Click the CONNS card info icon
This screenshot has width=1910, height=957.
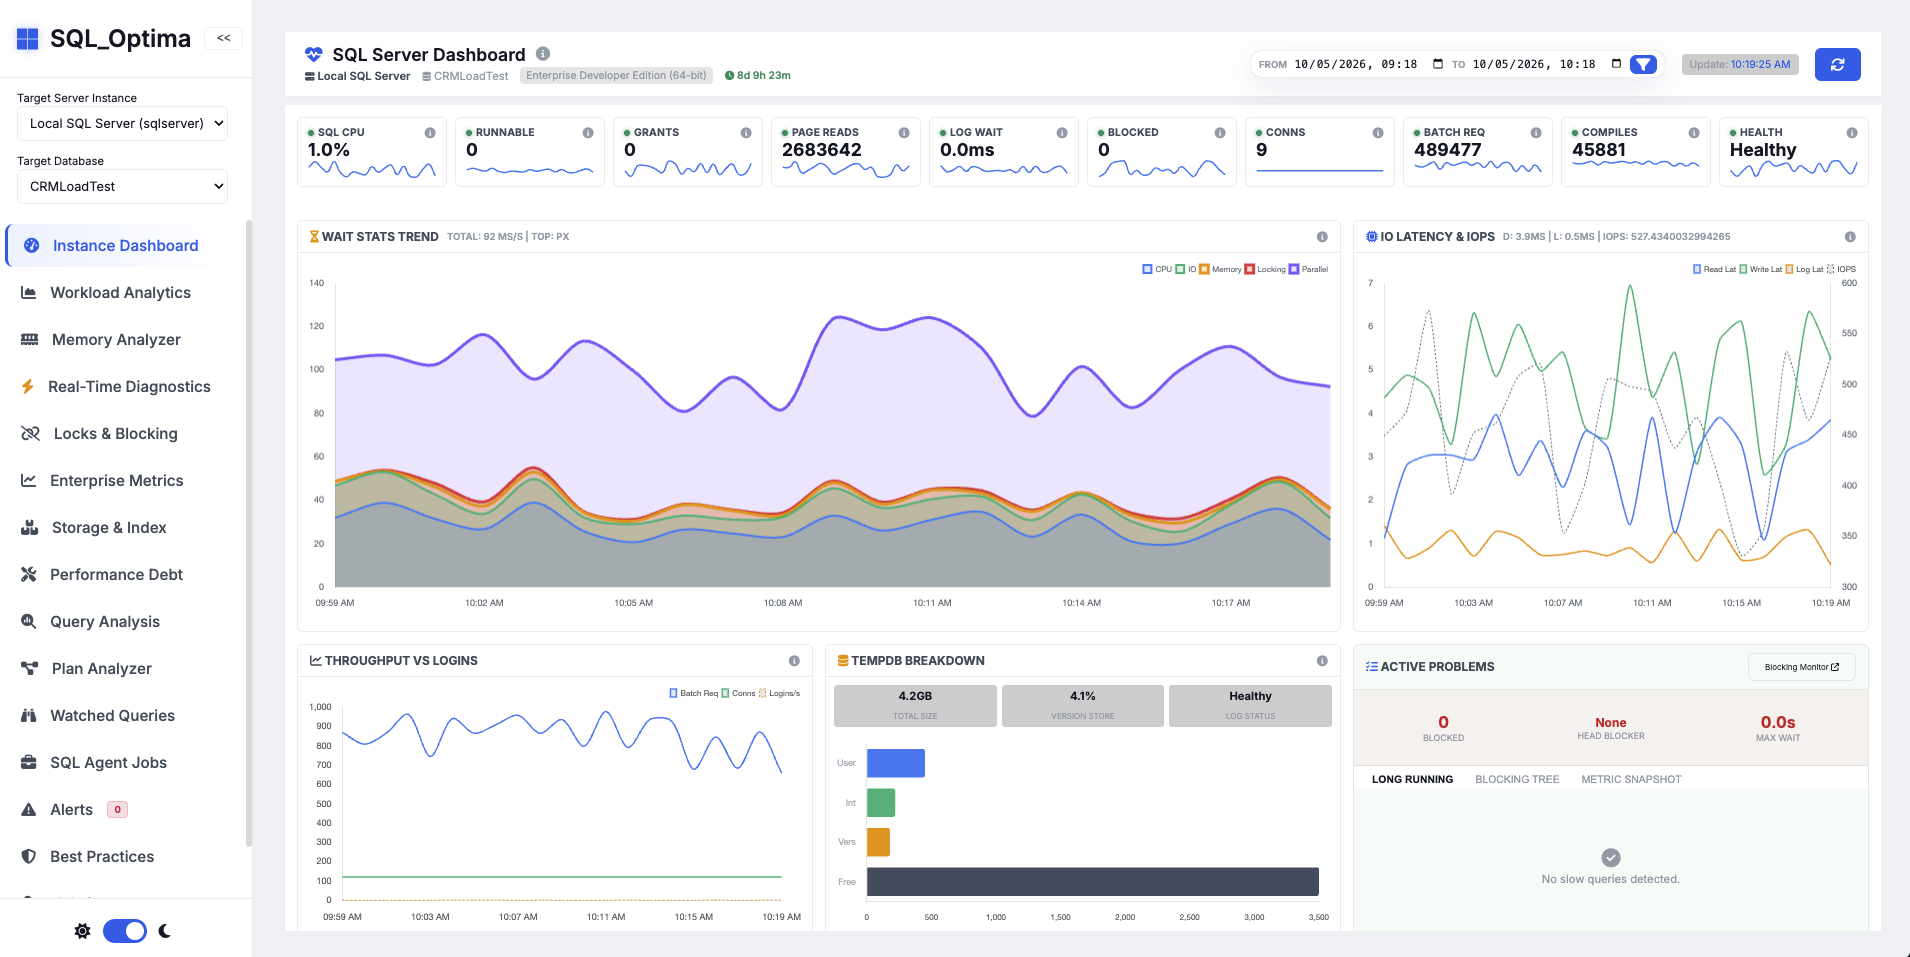click(x=1378, y=133)
